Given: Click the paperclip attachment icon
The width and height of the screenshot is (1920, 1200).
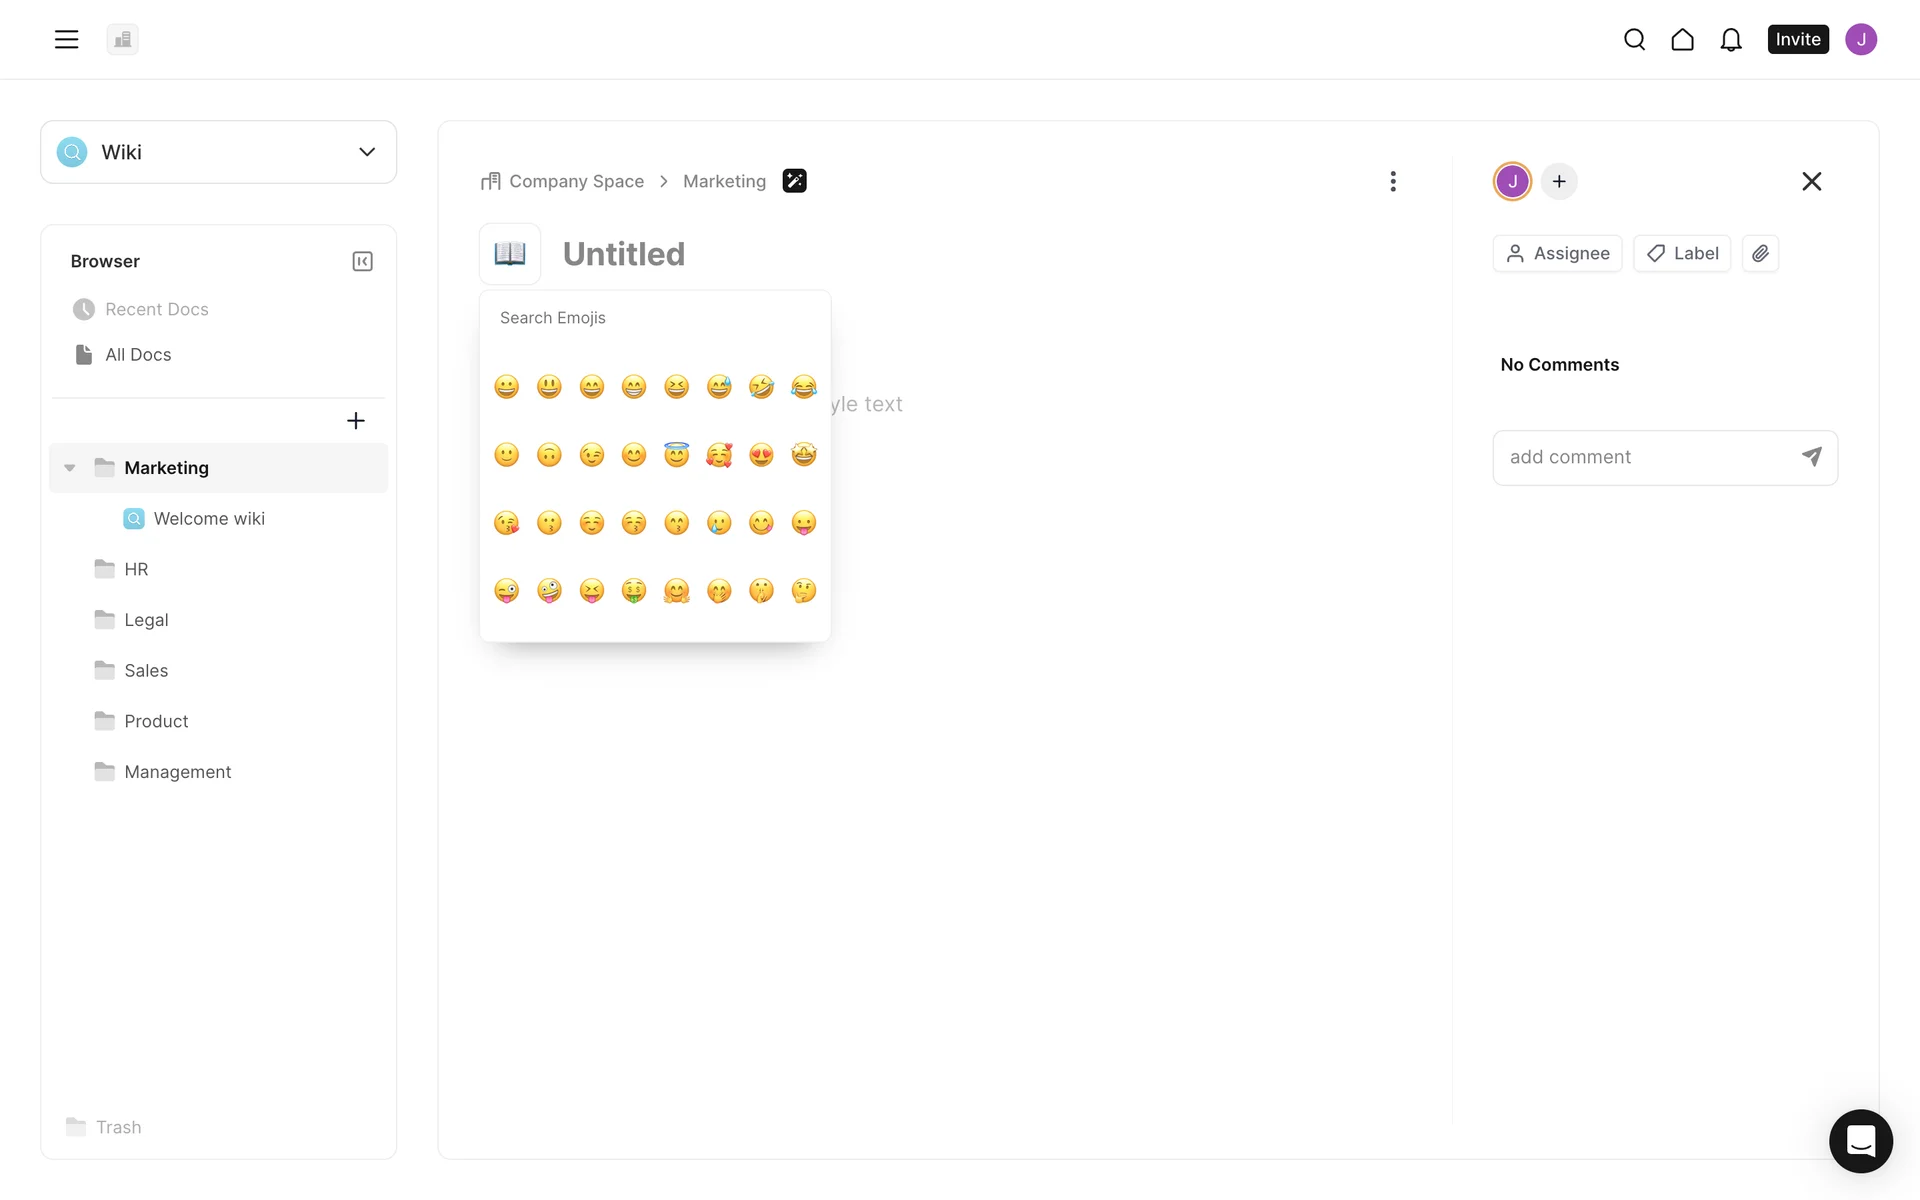Looking at the screenshot, I should click(x=1760, y=254).
